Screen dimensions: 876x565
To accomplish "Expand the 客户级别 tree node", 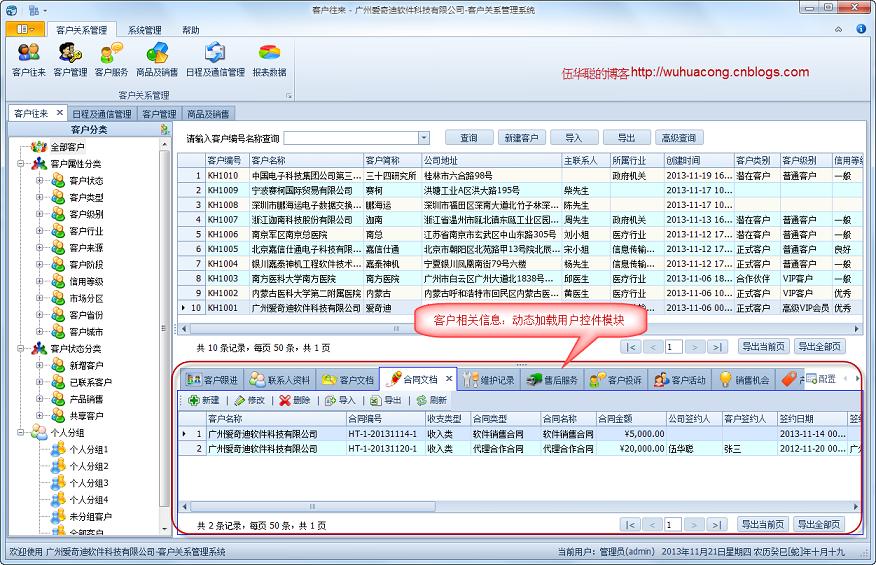I will point(40,214).
